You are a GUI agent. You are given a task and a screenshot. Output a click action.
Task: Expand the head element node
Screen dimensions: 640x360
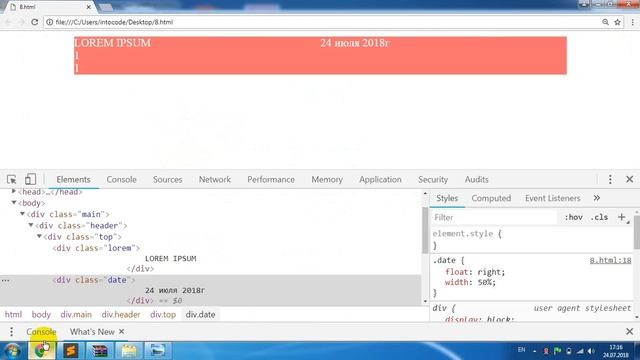coord(14,191)
